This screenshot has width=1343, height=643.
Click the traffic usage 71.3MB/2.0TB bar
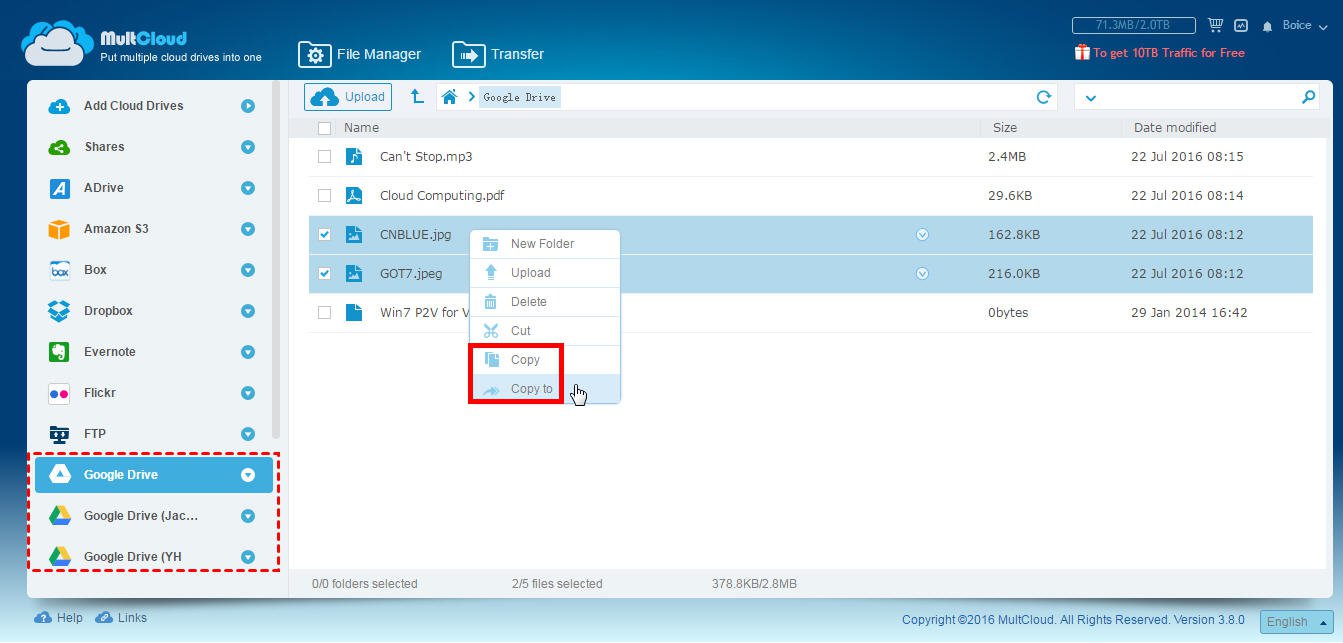tap(1134, 25)
